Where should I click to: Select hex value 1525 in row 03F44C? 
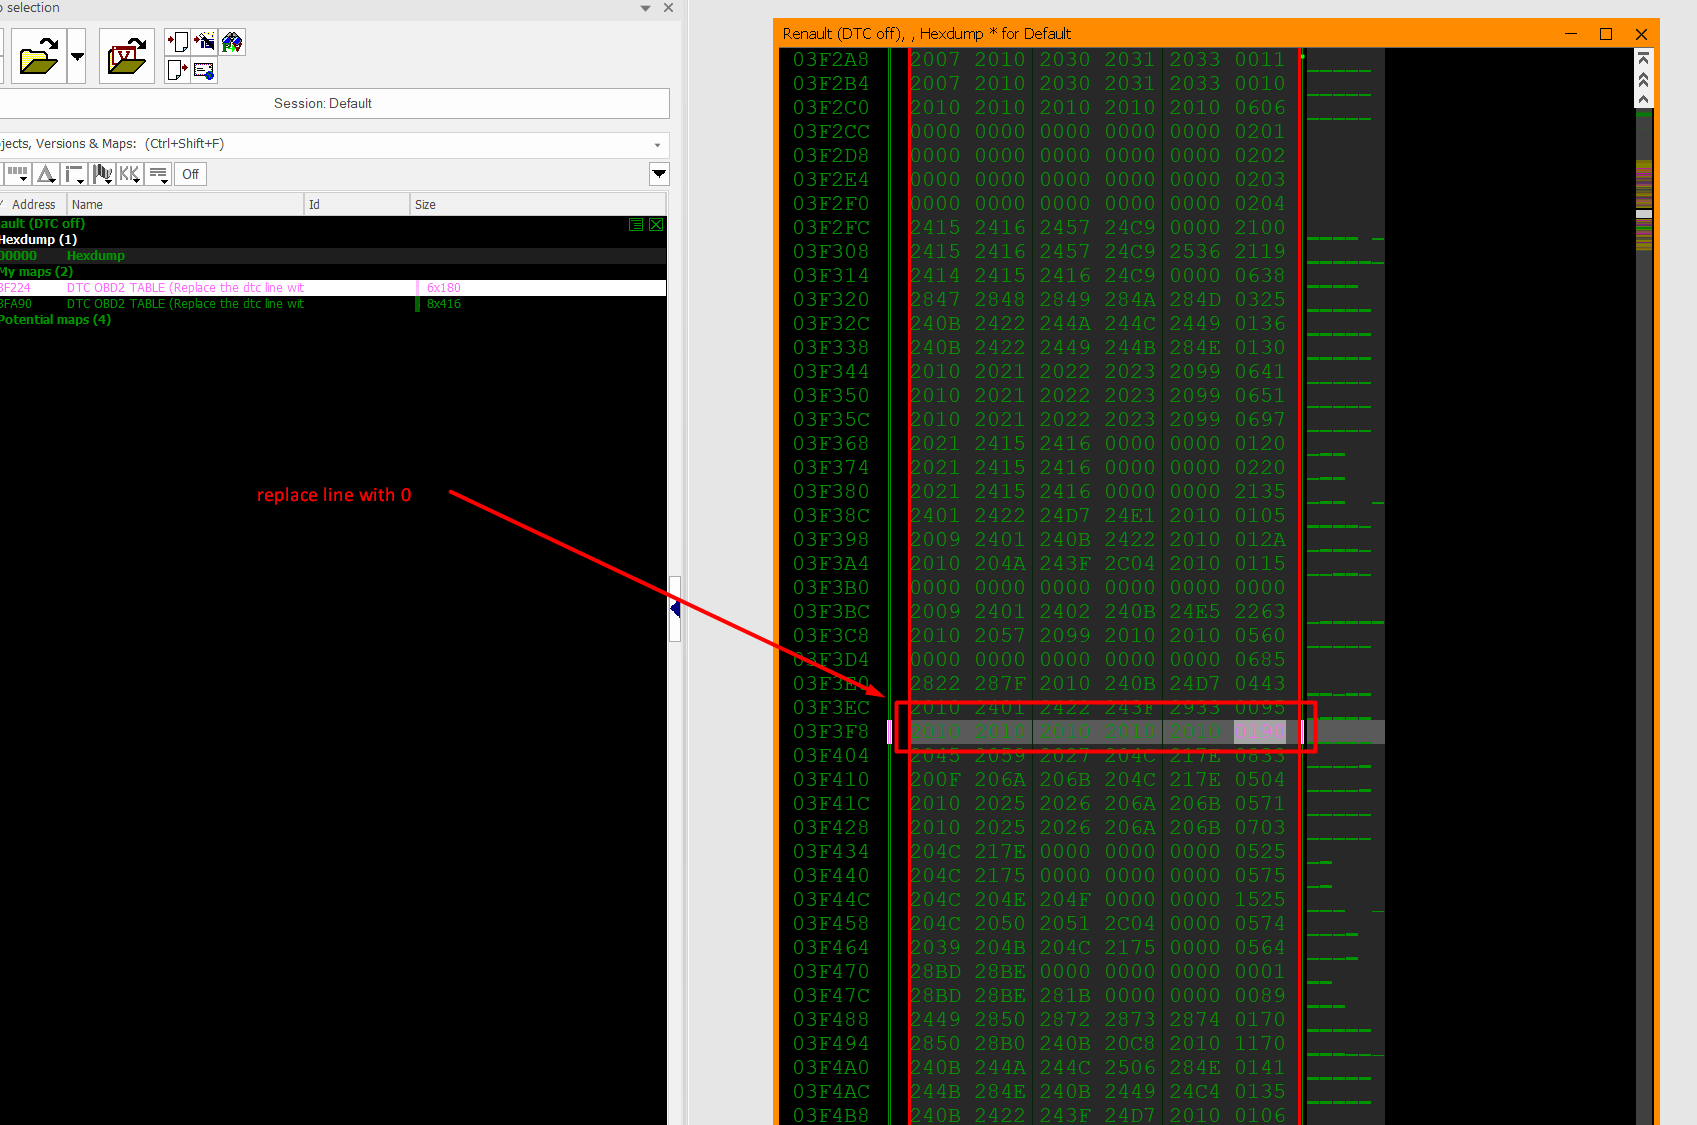click(x=1260, y=900)
